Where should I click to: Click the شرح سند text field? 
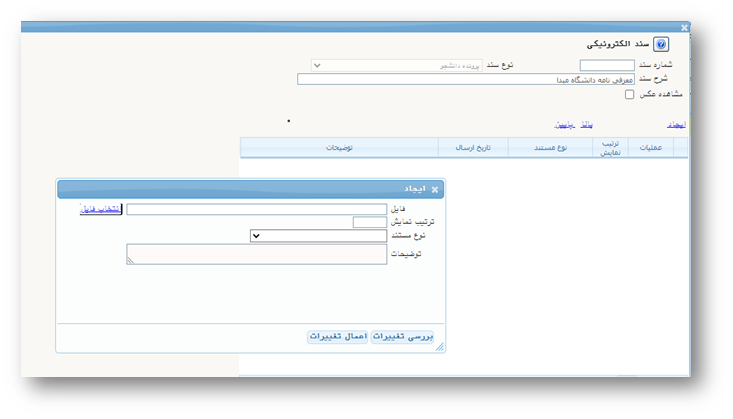tap(466, 80)
